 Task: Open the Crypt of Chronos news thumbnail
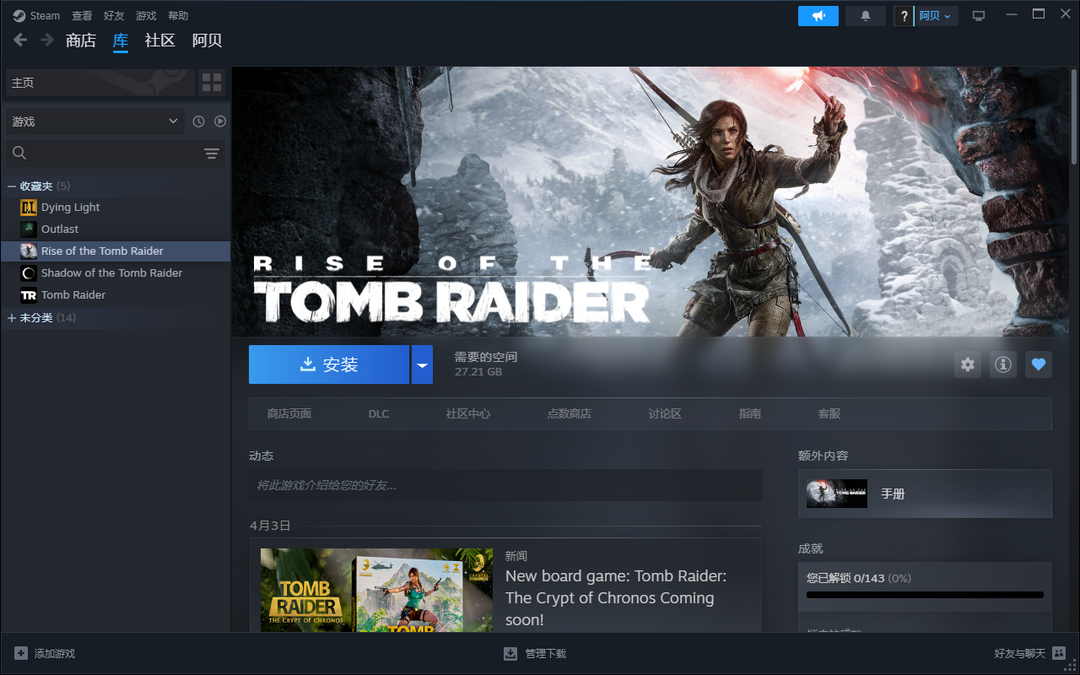pos(377,590)
